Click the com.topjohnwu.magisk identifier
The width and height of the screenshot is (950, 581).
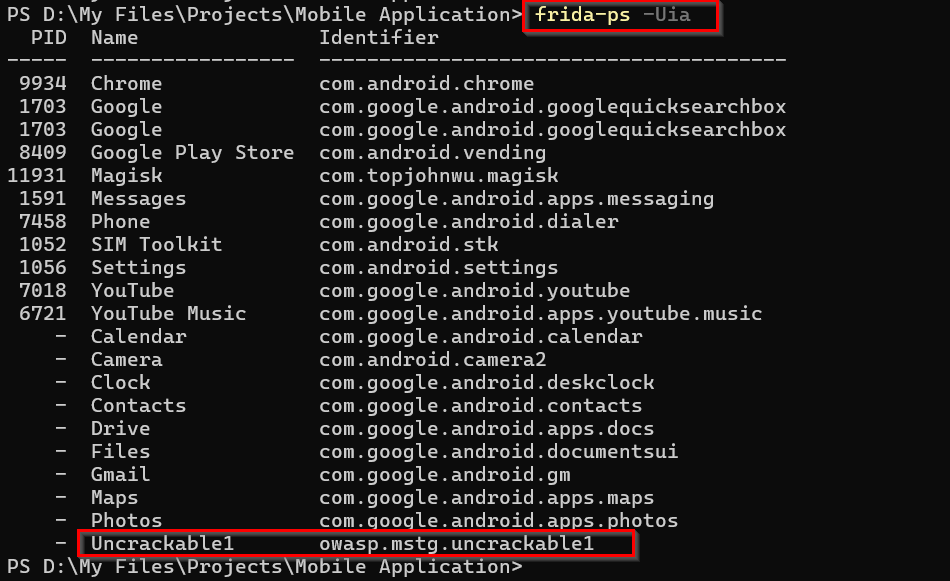tap(438, 176)
